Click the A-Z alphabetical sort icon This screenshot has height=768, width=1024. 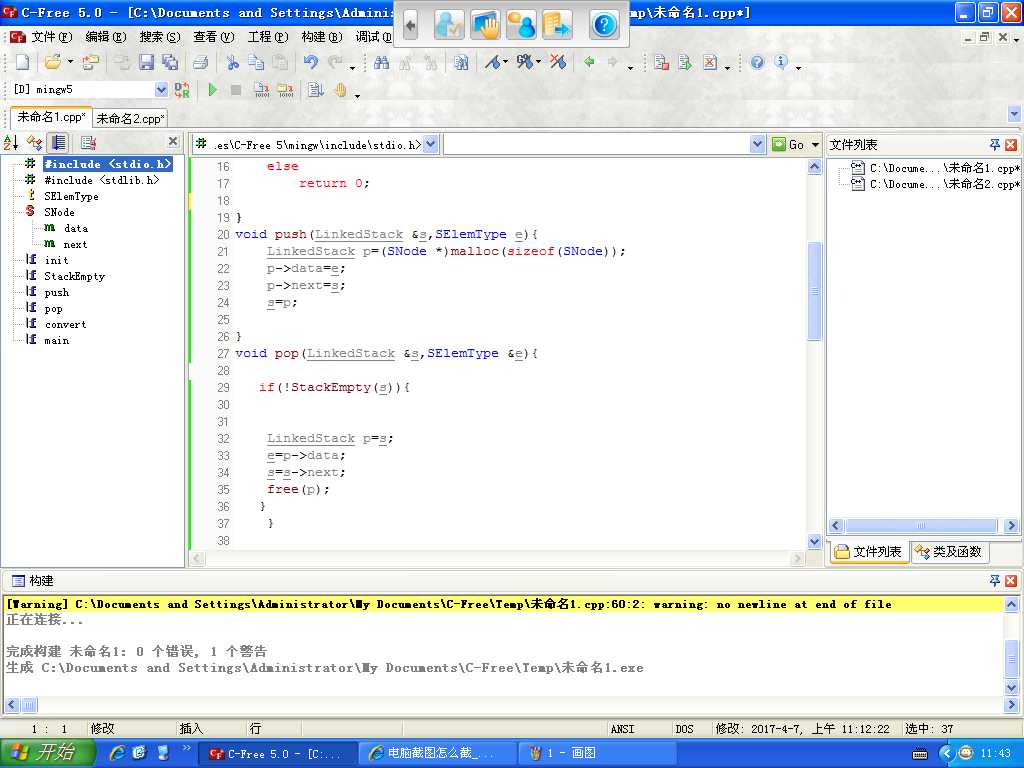tap(11, 142)
